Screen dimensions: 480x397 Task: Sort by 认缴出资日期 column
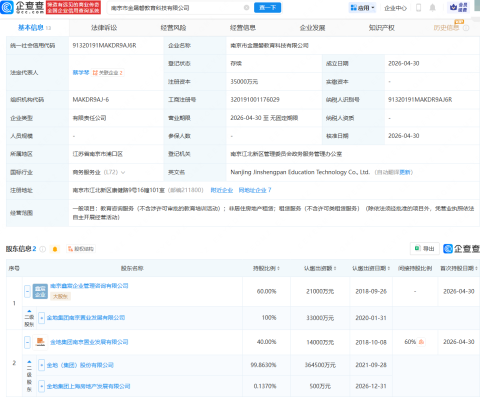click(x=371, y=268)
